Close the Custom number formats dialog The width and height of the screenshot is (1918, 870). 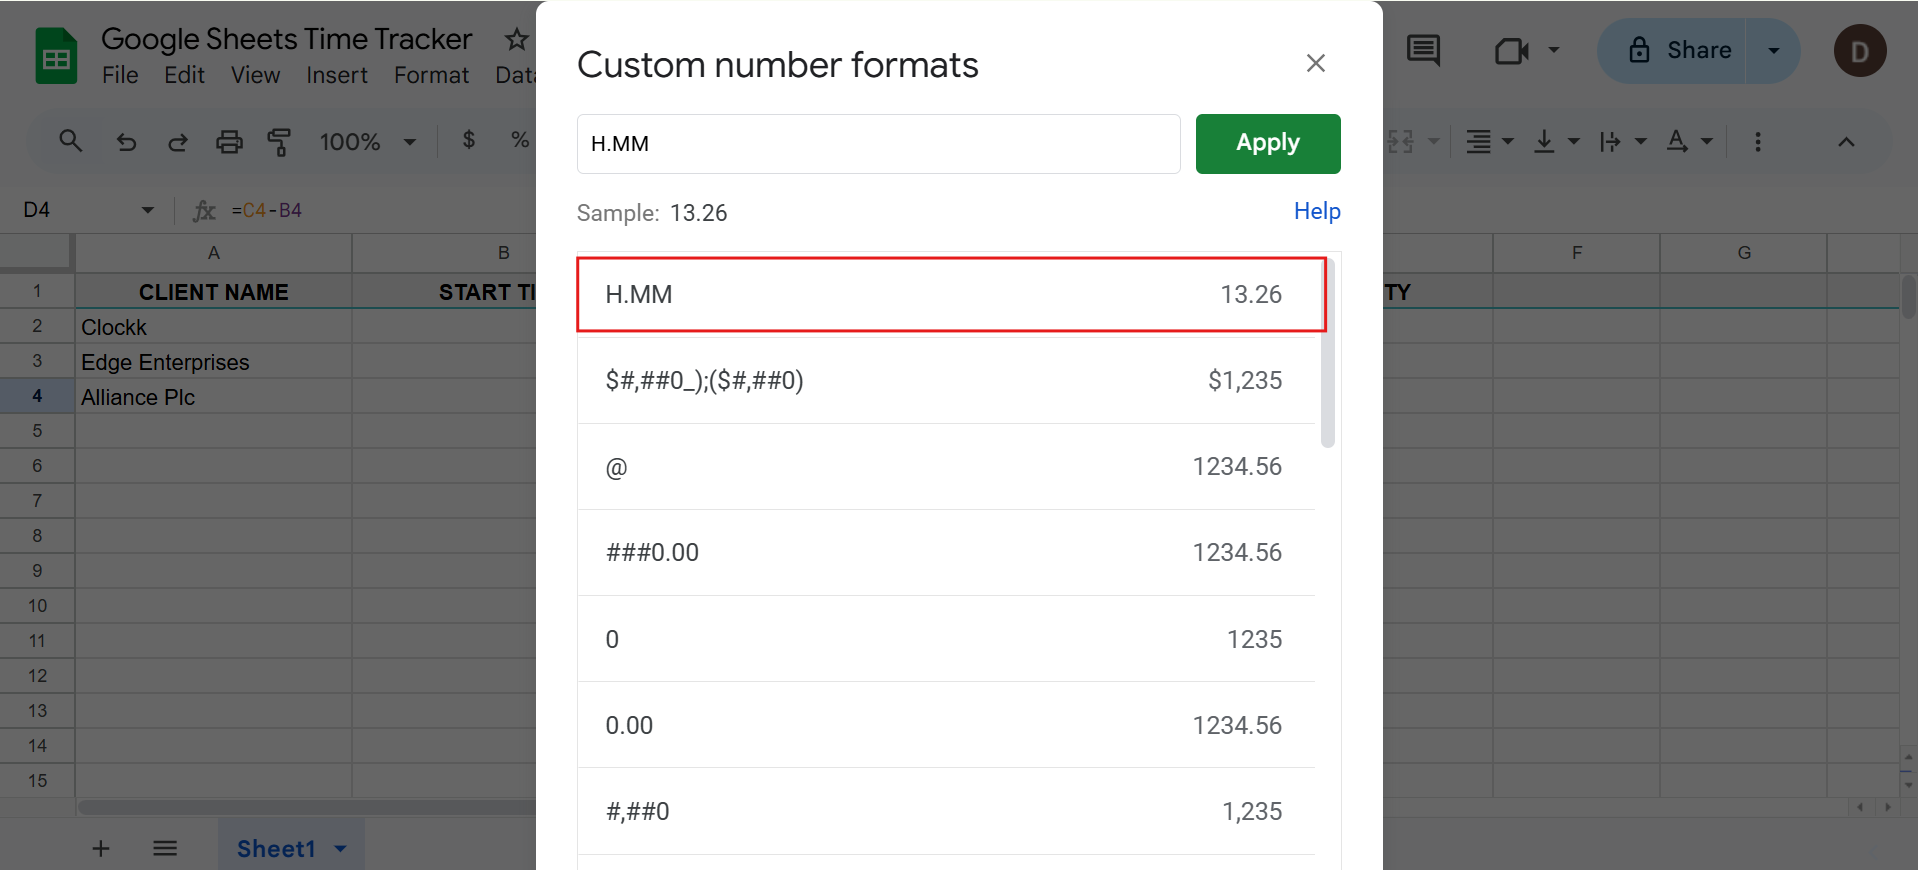1315,64
